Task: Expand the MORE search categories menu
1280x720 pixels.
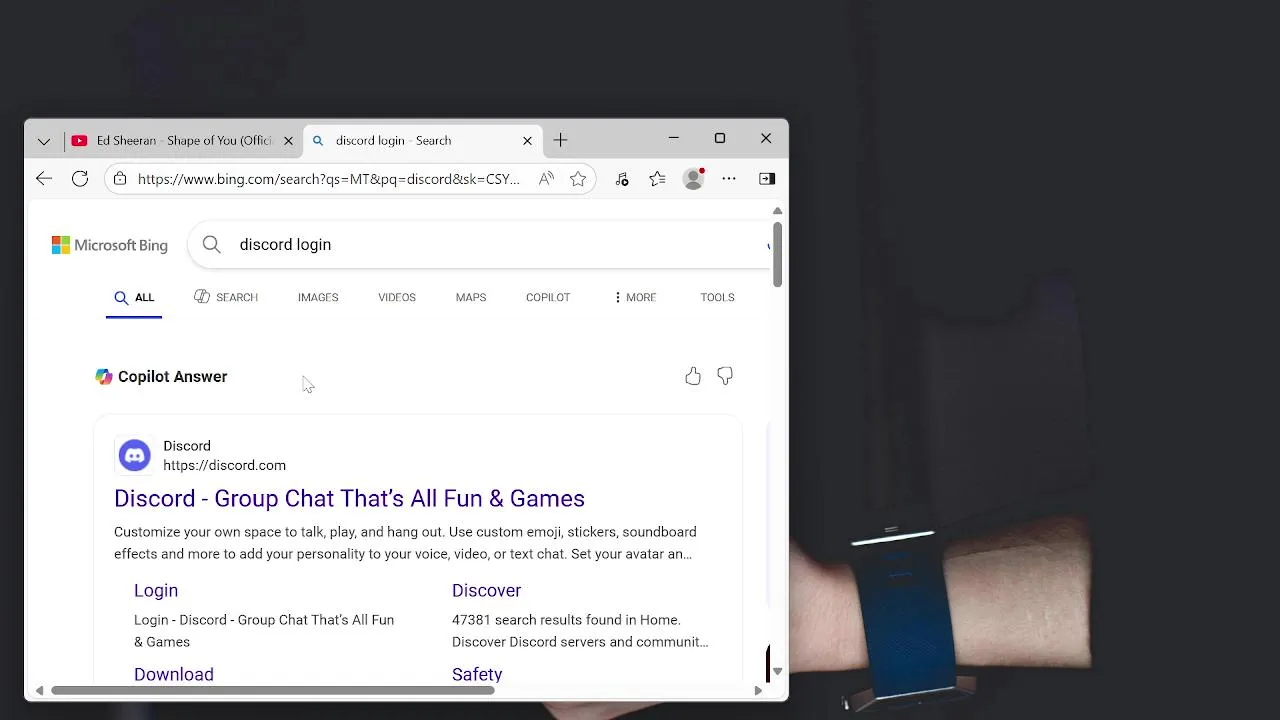Action: (x=635, y=297)
